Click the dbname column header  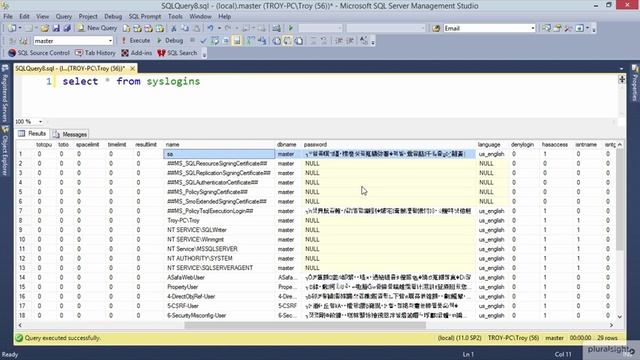(x=288, y=144)
